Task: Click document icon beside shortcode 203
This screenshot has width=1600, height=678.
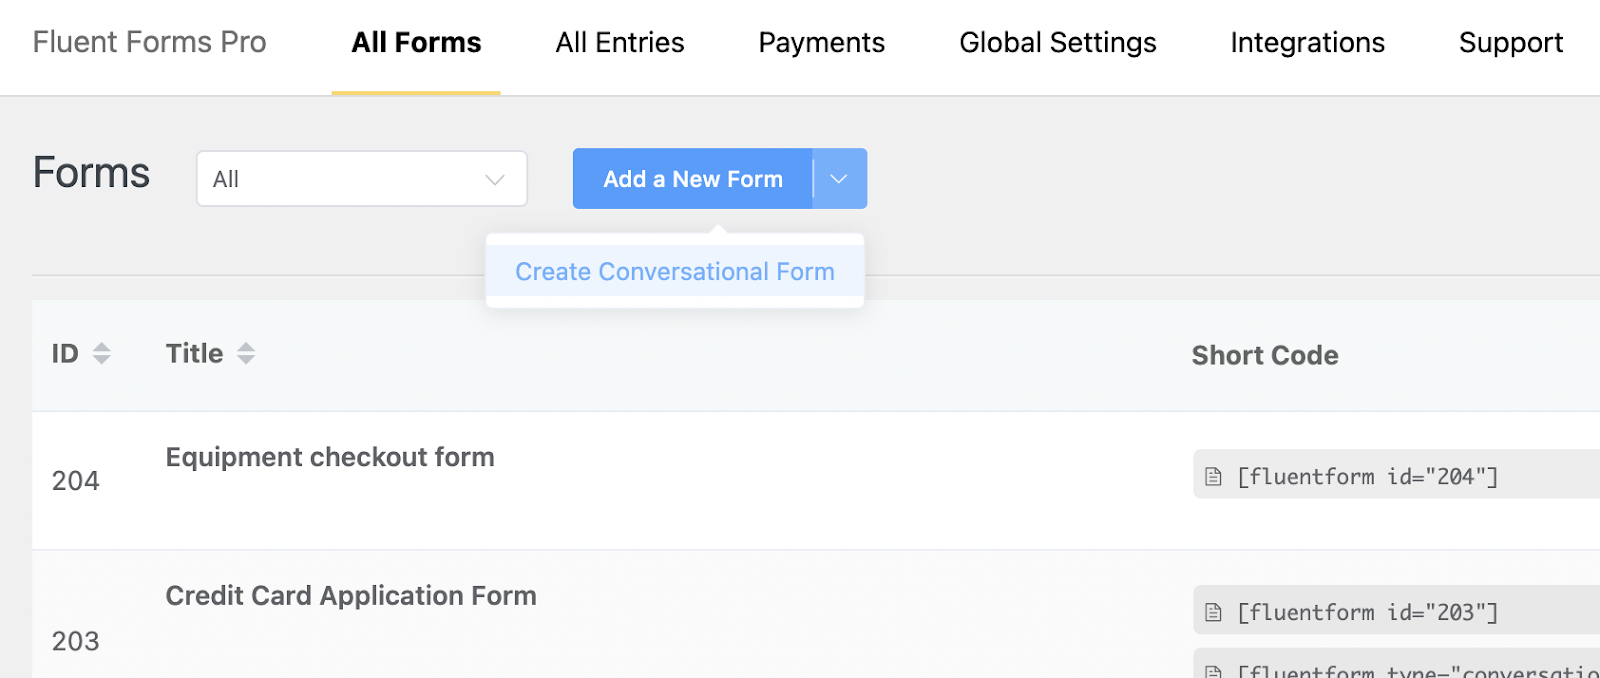Action: 1213,612
